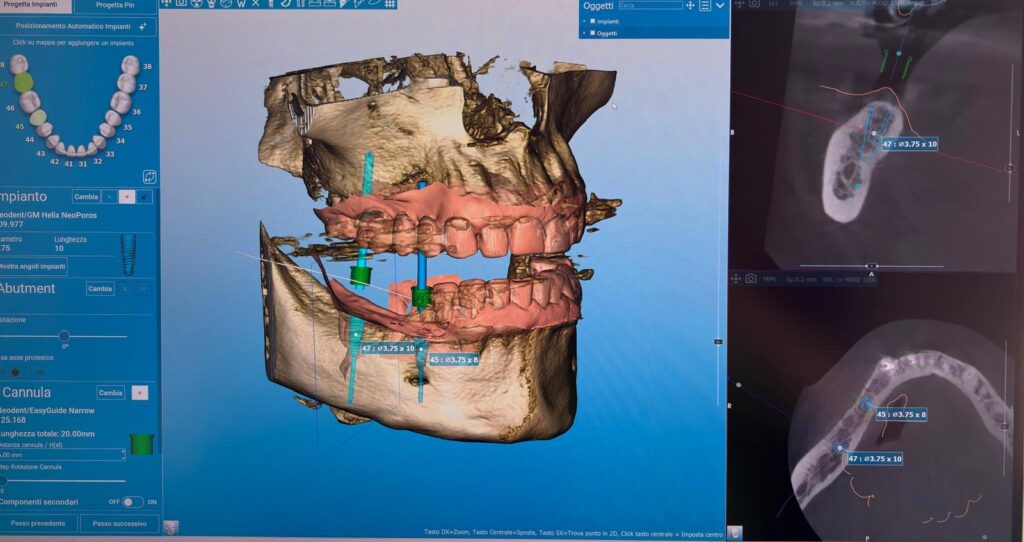Click the grid icon in top toolbar
Screen dimensions: 1024x542
390,3
